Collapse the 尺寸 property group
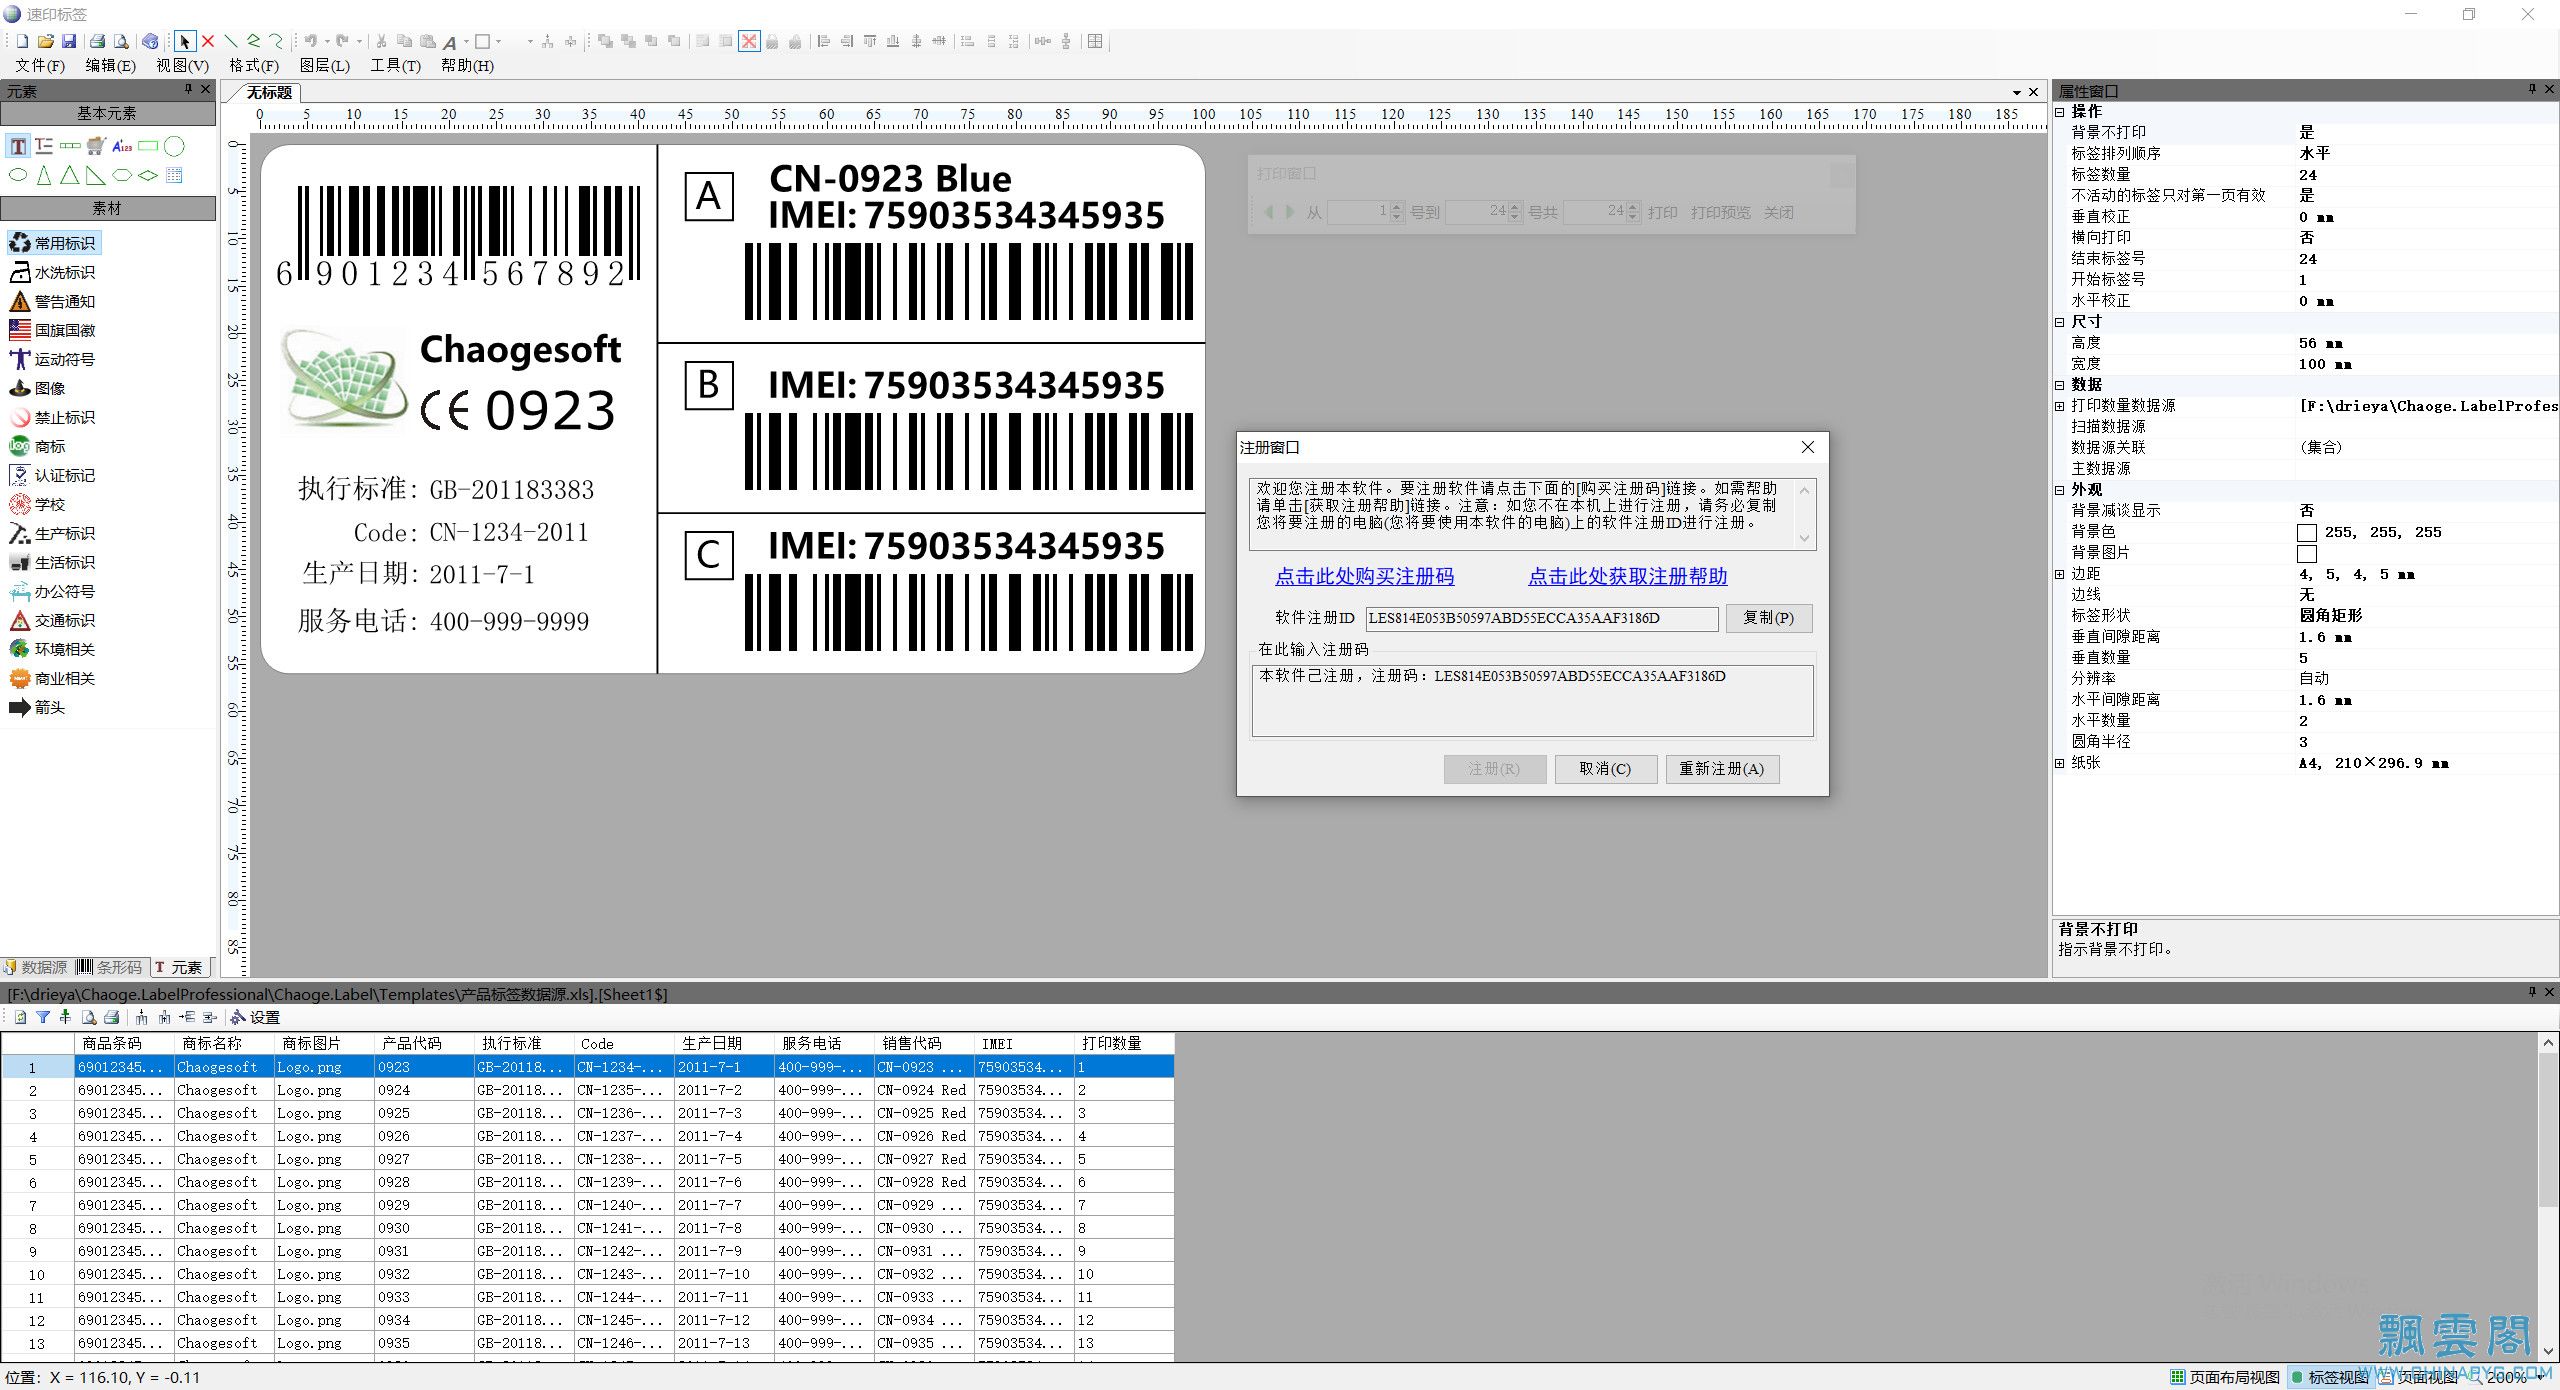 2060,322
